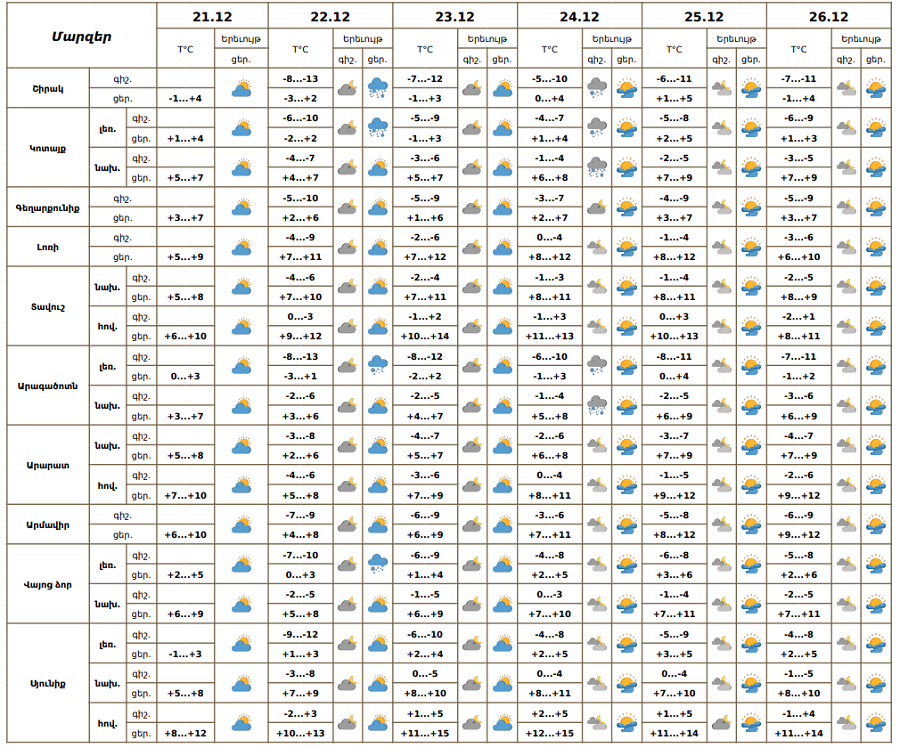The width and height of the screenshot is (900, 748).
Task: Click Լոռի 23.12 daytime partly cloudy icon
Action: pos(502,247)
